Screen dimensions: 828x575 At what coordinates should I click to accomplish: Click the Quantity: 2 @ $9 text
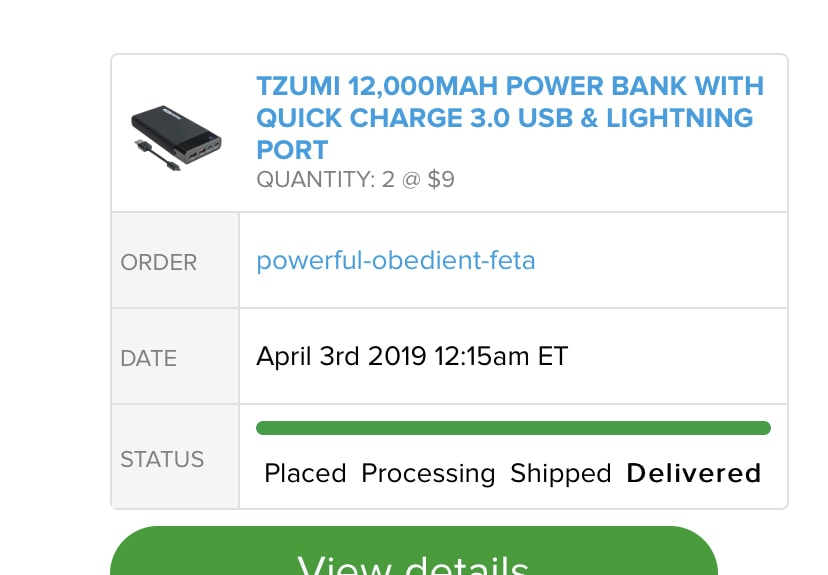(355, 180)
